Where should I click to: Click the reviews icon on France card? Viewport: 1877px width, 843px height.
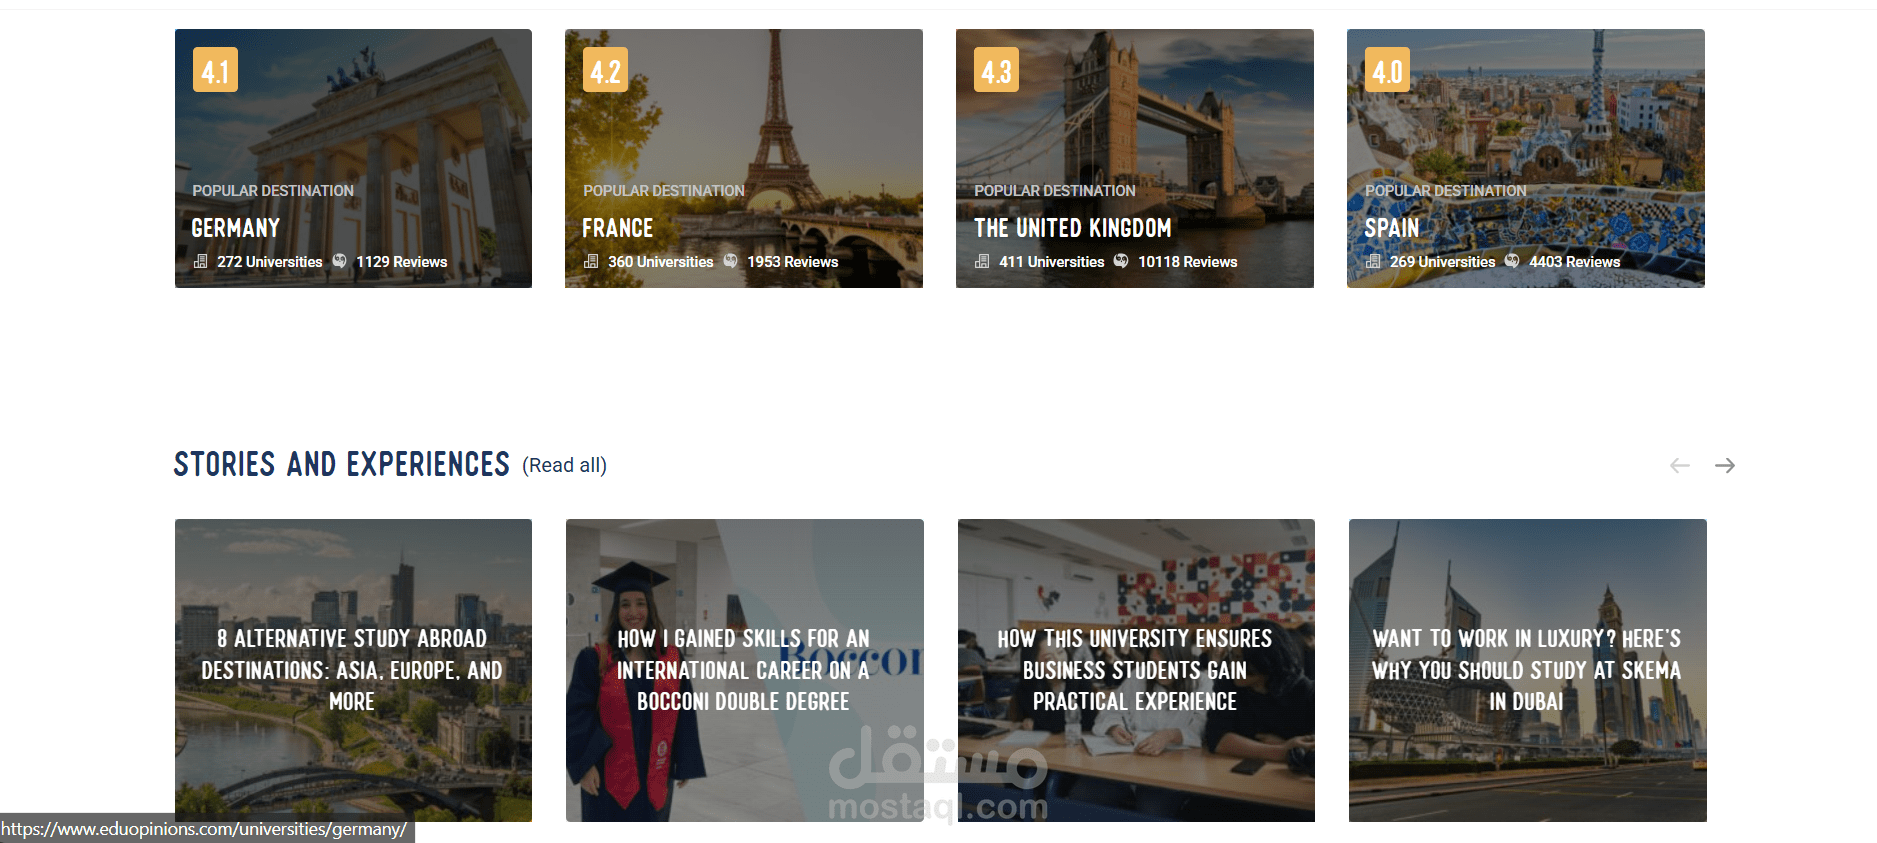click(730, 261)
